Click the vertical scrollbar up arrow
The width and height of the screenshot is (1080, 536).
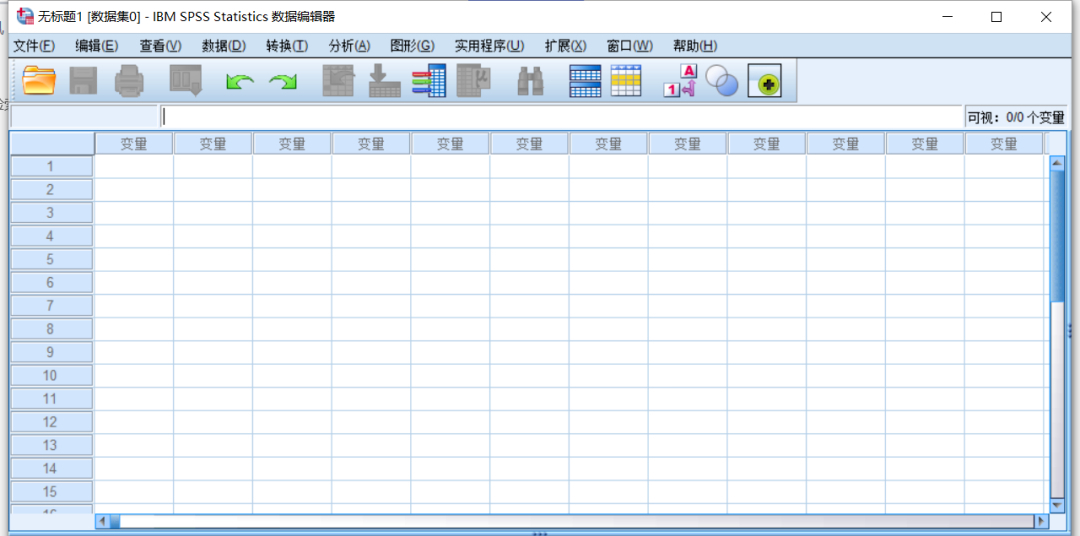pyautogui.click(x=1056, y=163)
